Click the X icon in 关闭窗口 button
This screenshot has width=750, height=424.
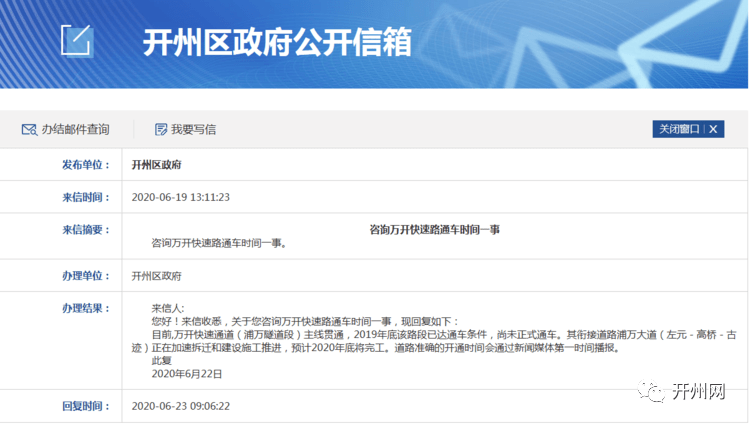pos(713,129)
